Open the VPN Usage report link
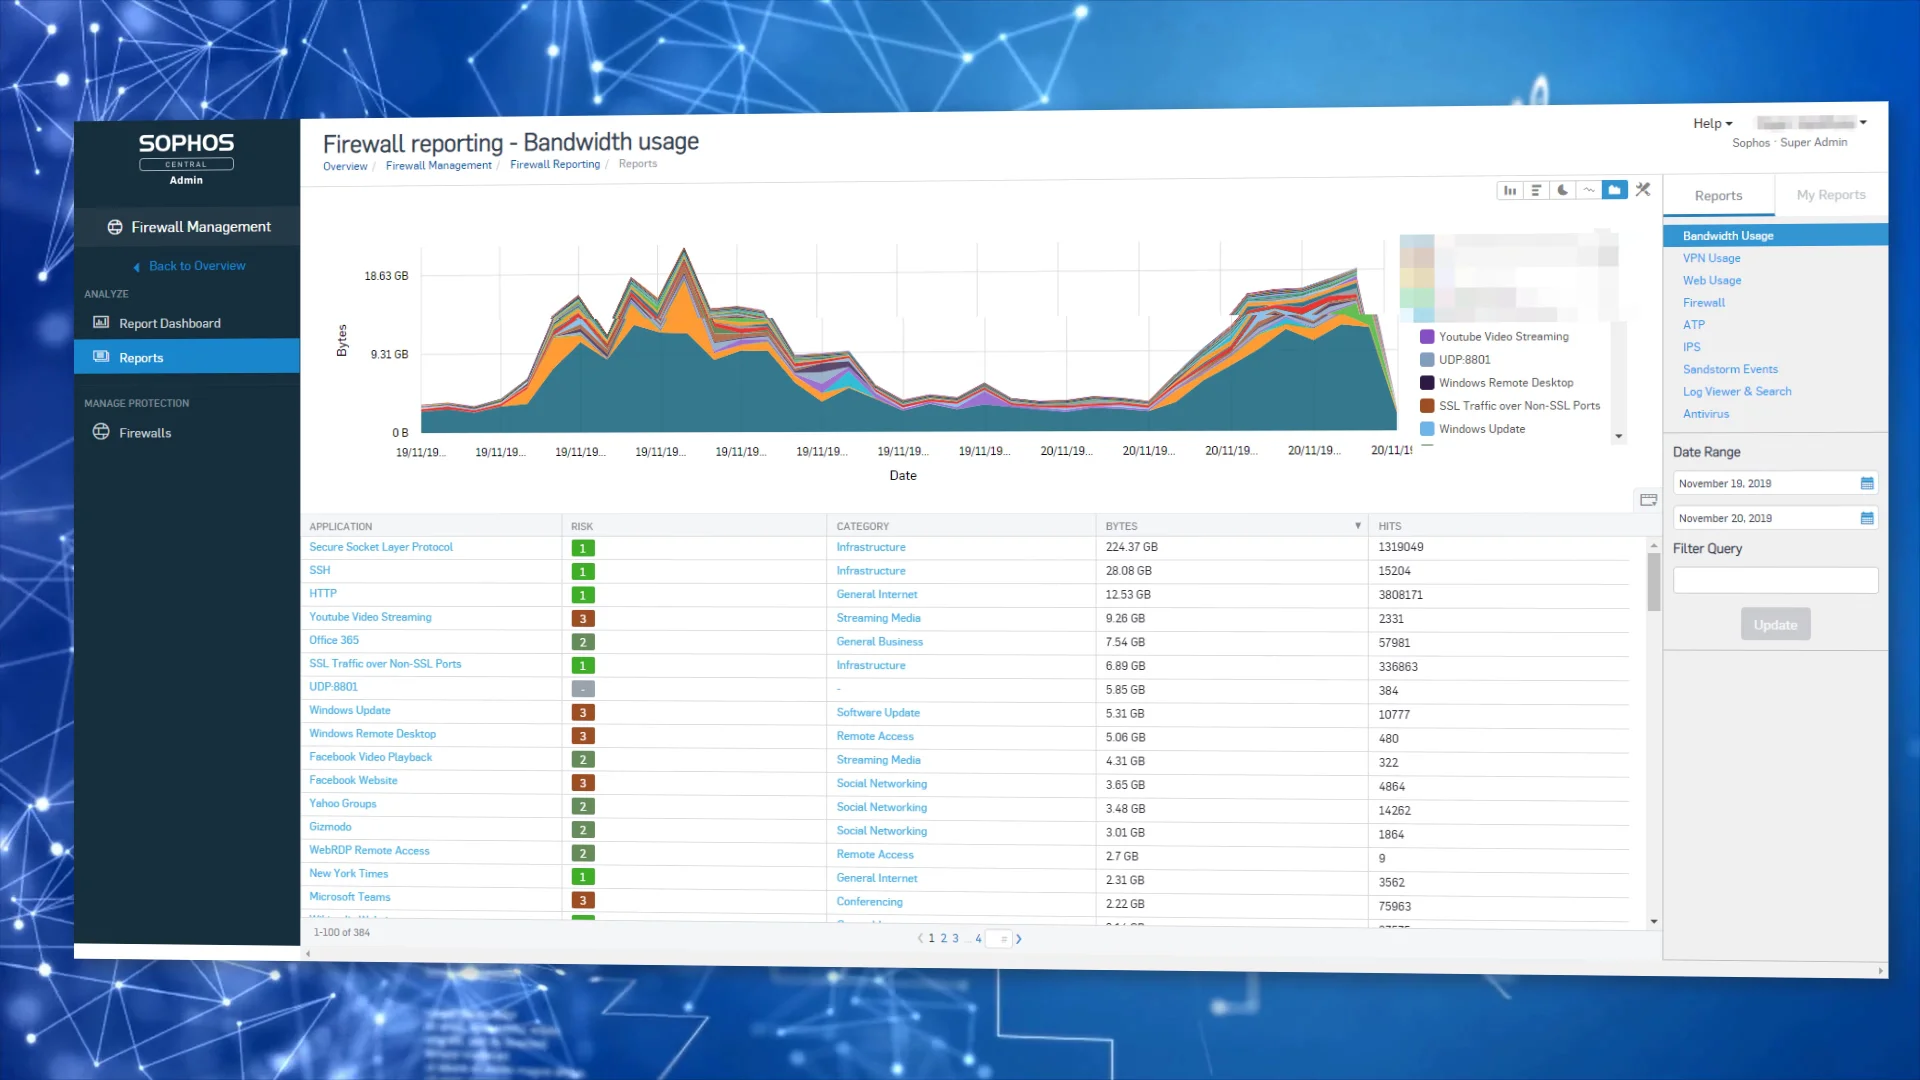The width and height of the screenshot is (1920, 1080). (x=1711, y=258)
